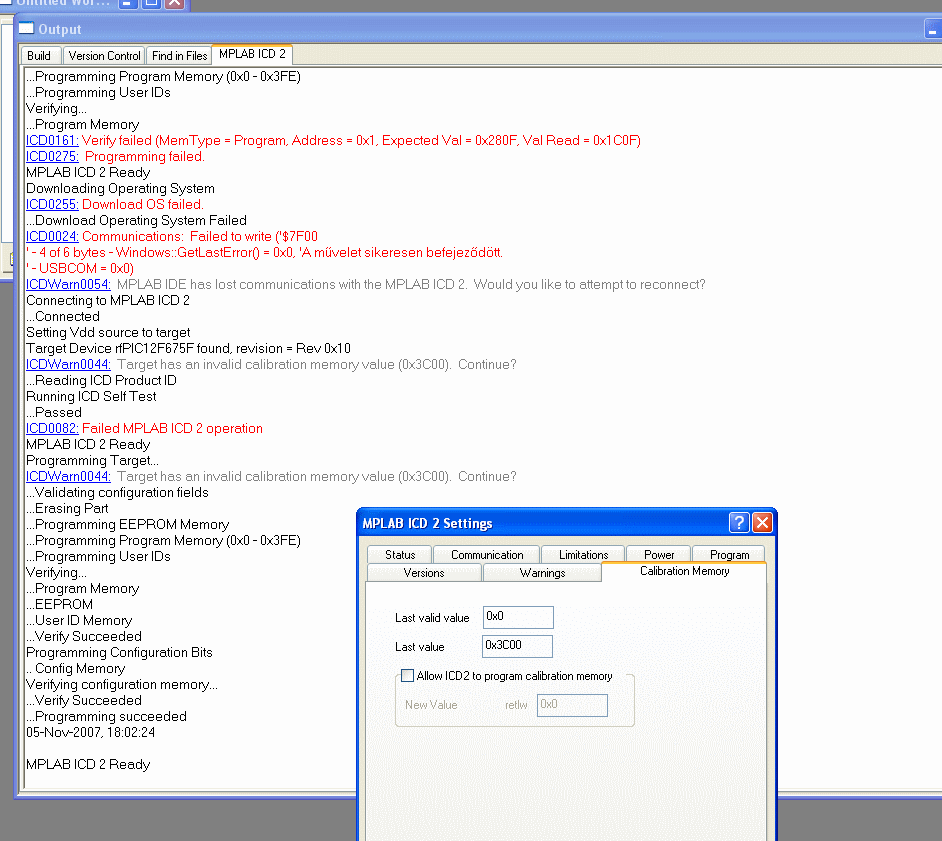
Task: Click the help button in ICD 2 Settings title bar
Action: [x=739, y=523]
